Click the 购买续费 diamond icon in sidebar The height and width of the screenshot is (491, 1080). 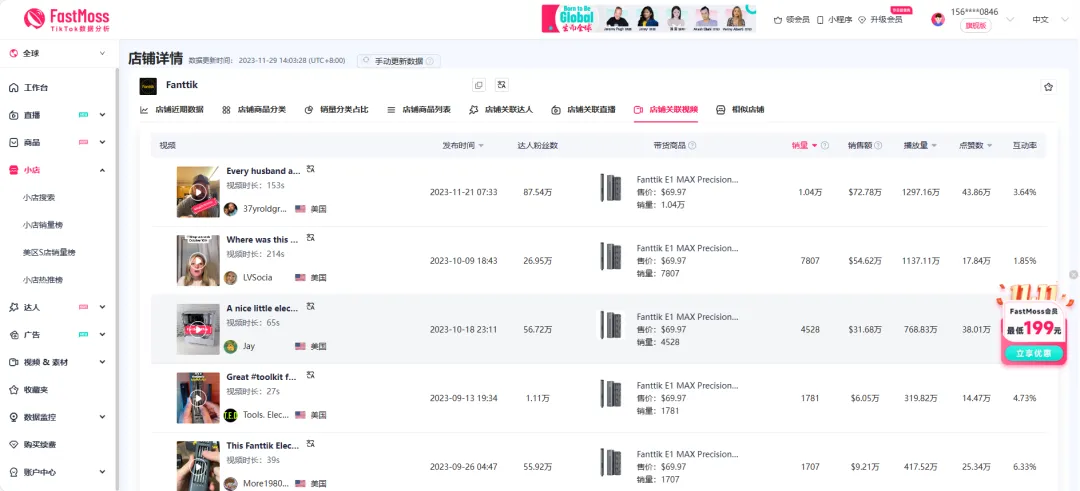[x=13, y=445]
